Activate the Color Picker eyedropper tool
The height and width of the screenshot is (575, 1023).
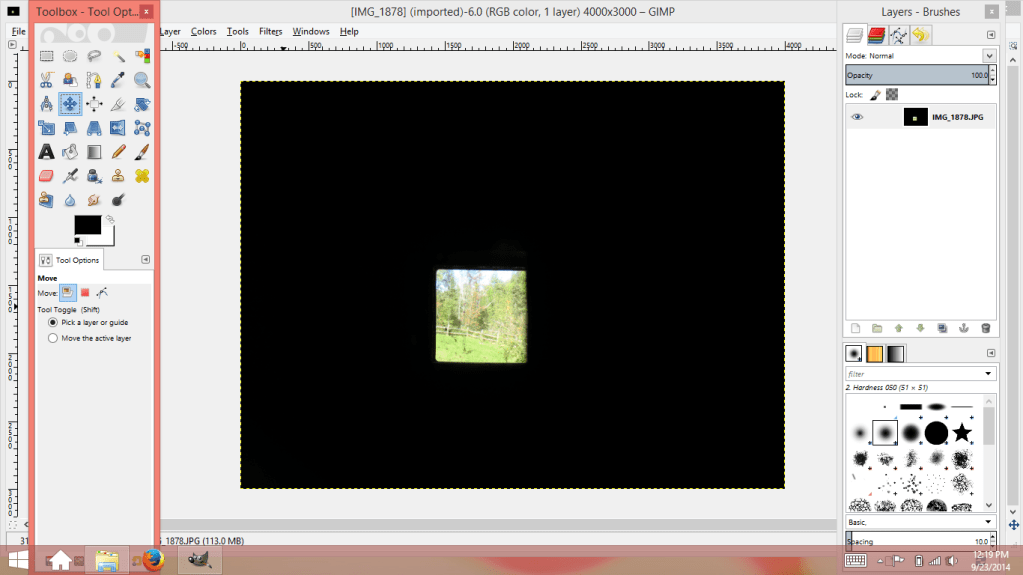coord(118,80)
